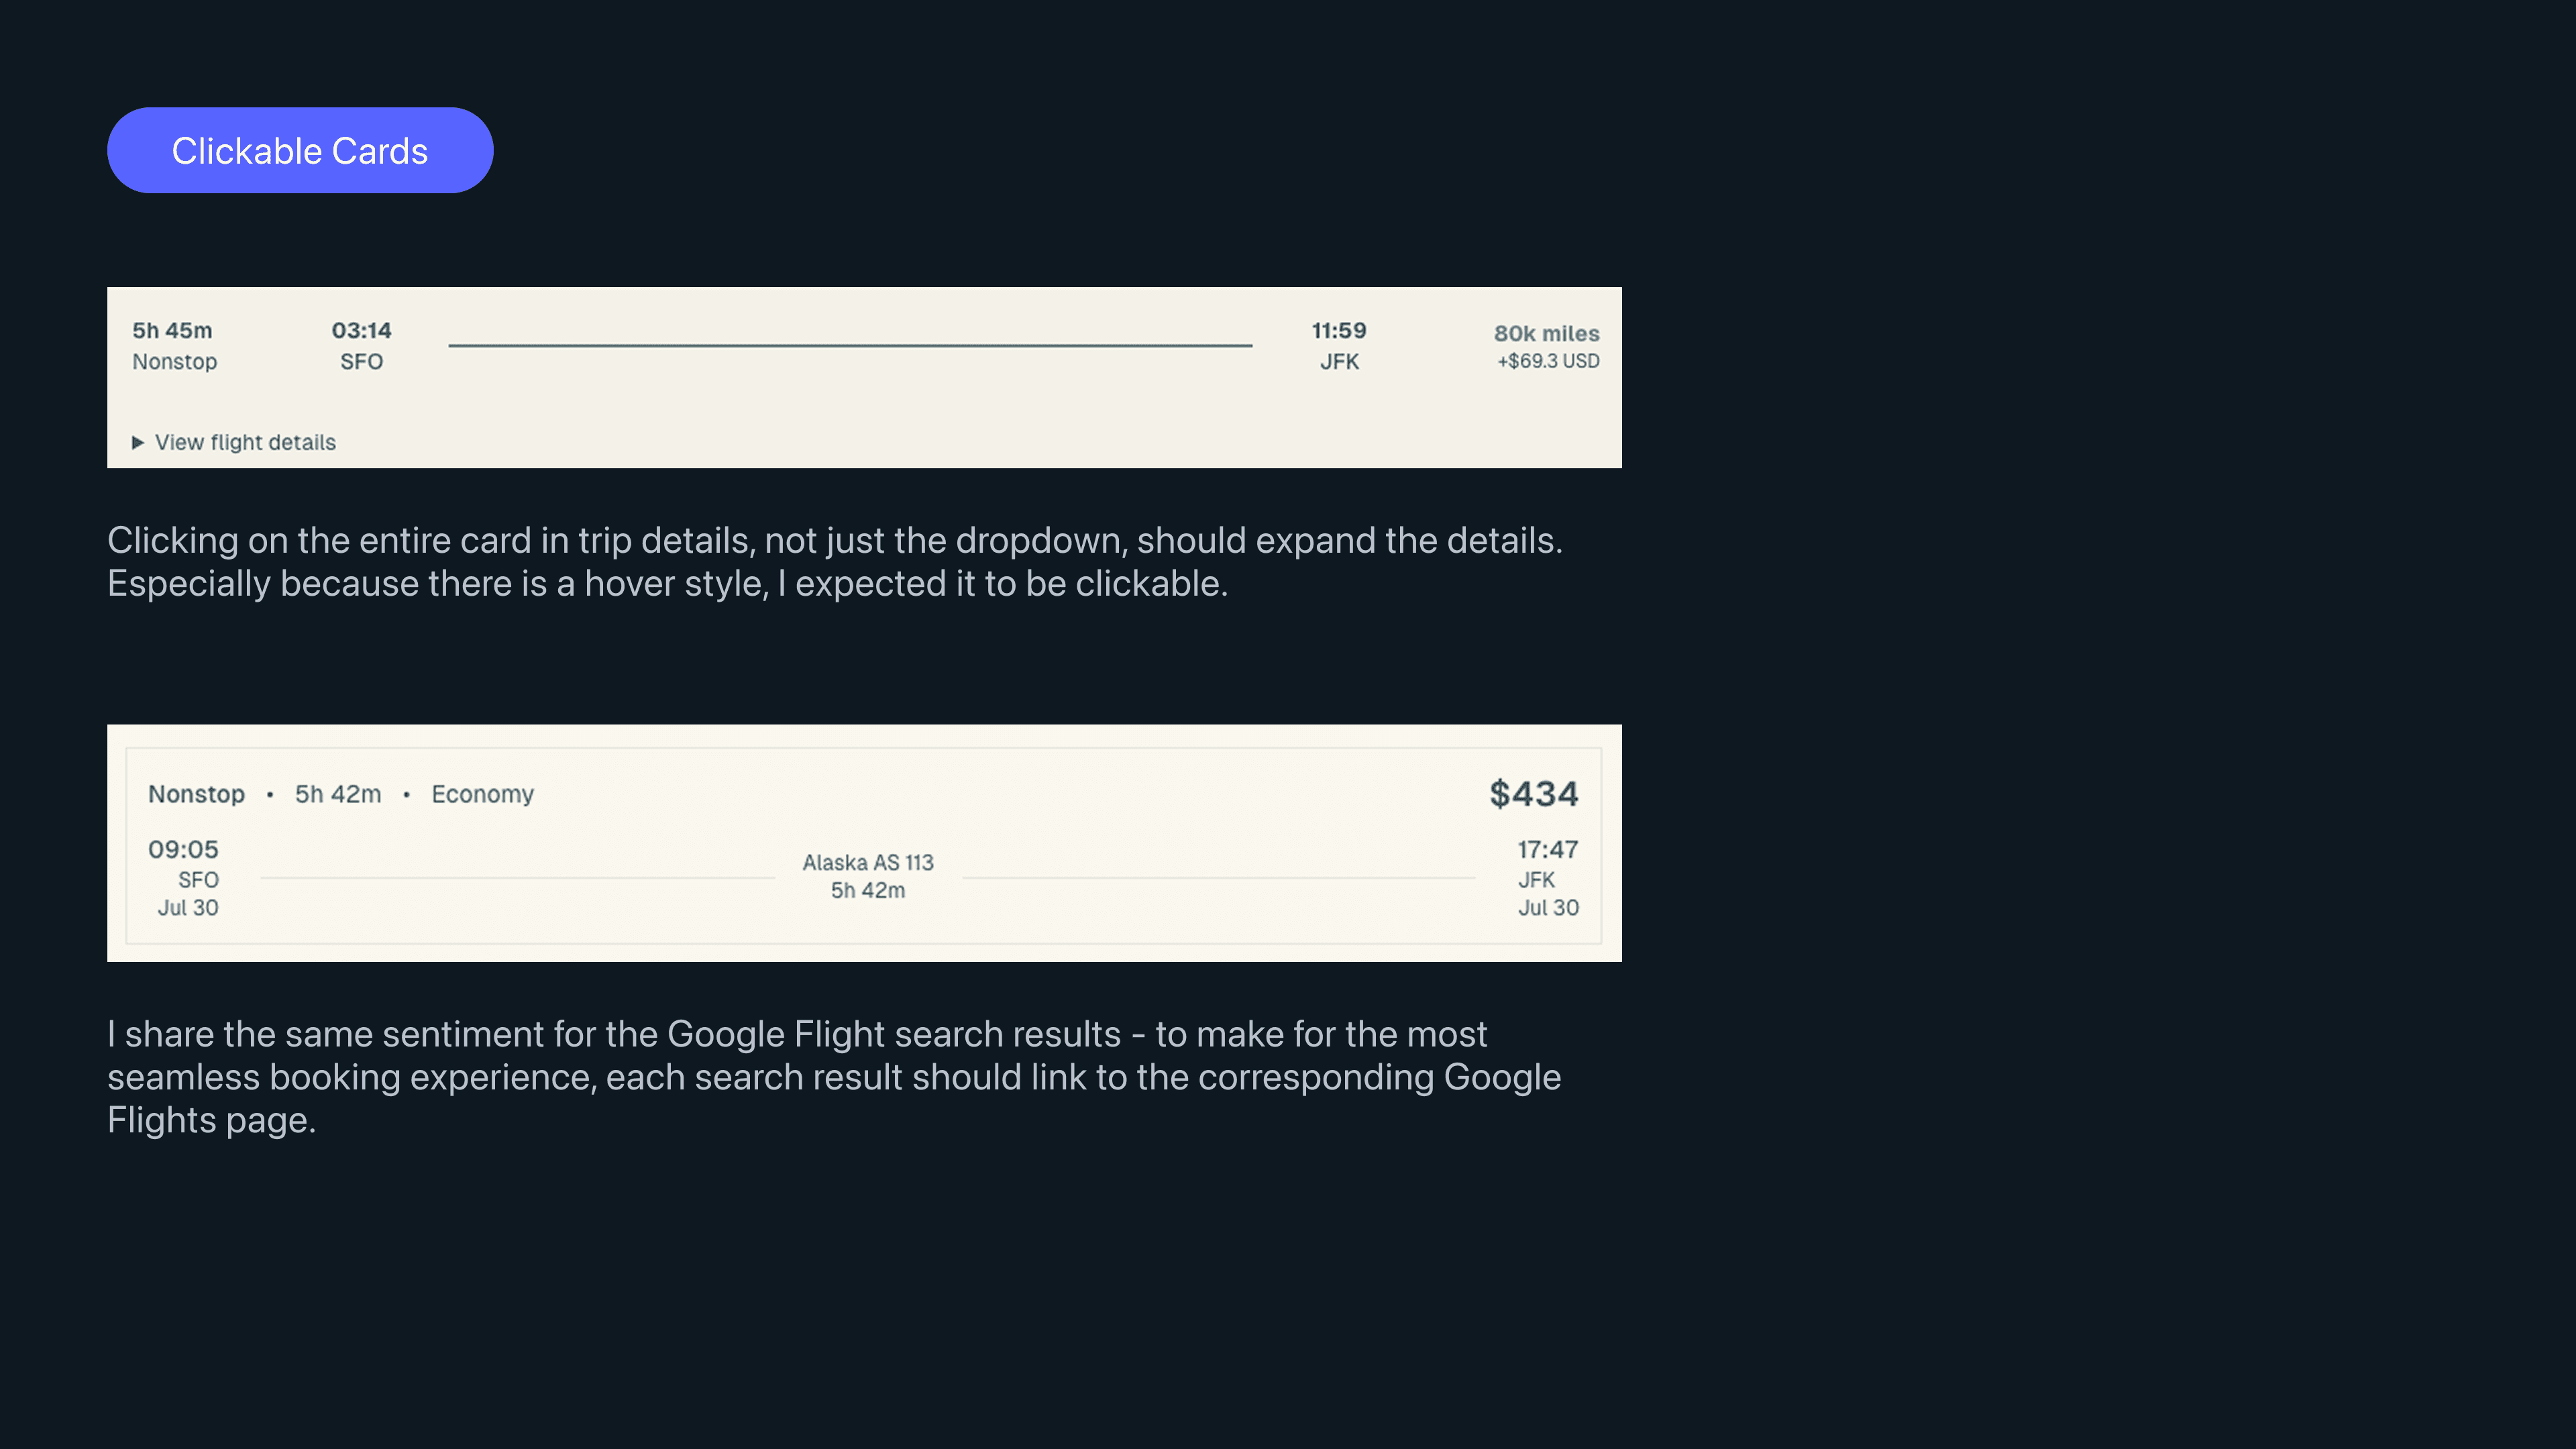Select the 09:05 SFO departure on second card
Image resolution: width=2576 pixels, height=1449 pixels.
click(184, 849)
